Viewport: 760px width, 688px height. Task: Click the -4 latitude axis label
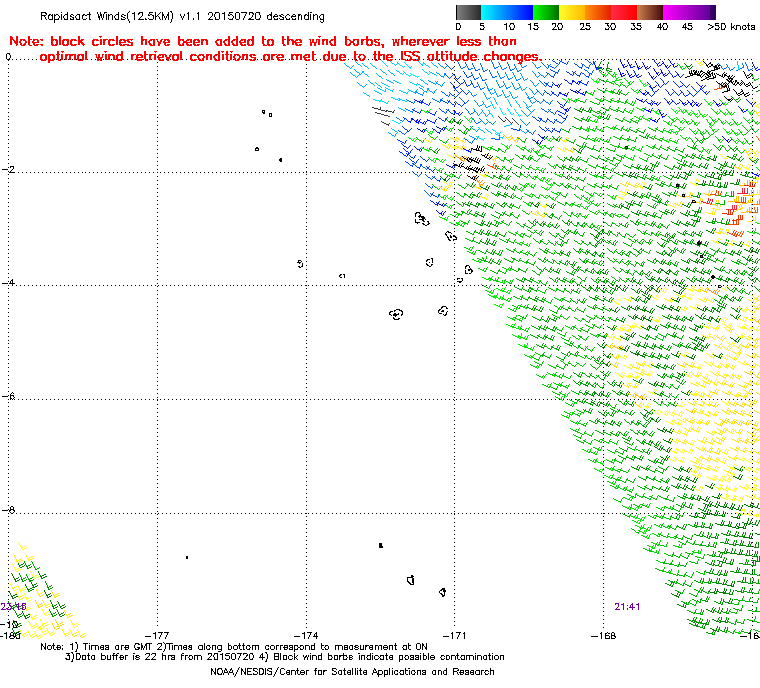click(x=8, y=282)
